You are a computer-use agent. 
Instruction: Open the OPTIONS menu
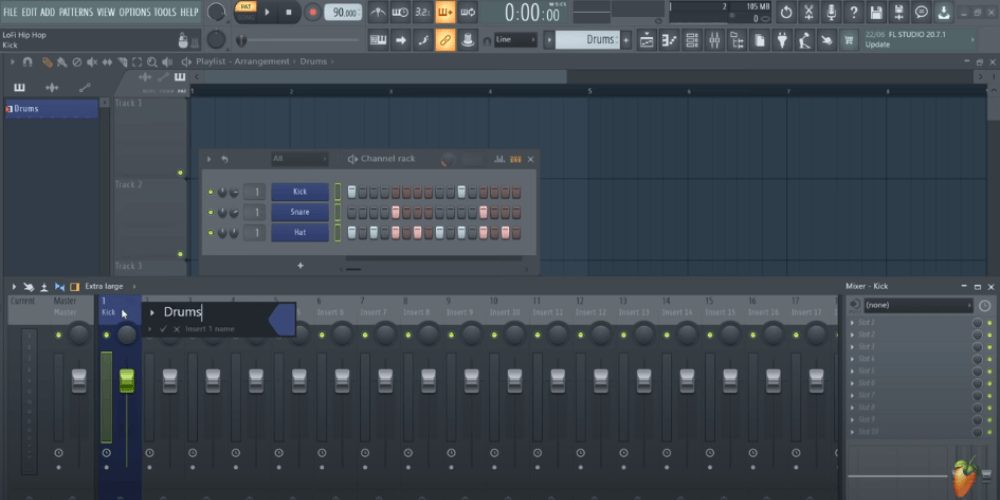(135, 11)
